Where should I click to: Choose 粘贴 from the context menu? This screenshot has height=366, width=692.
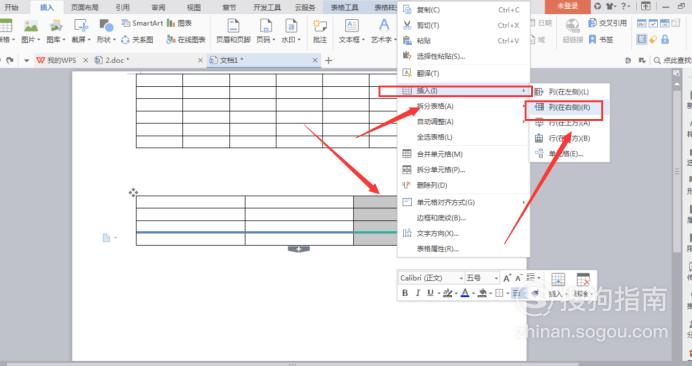pyautogui.click(x=463, y=41)
